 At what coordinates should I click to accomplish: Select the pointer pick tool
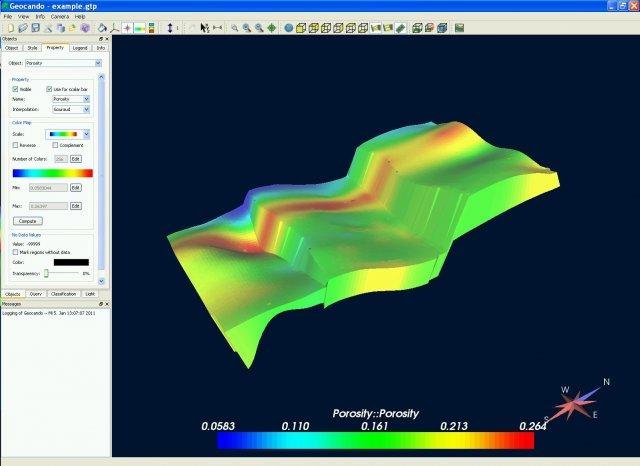tap(205, 28)
